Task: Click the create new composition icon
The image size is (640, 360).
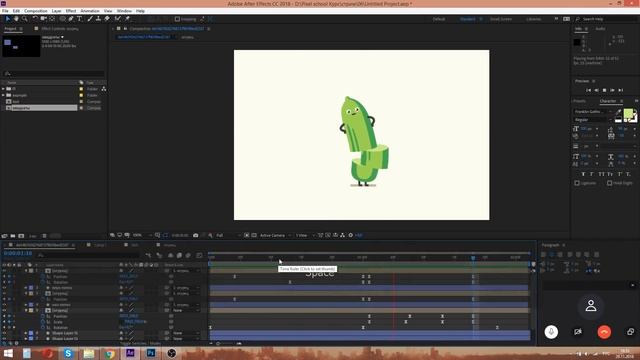Action: pos(21,236)
